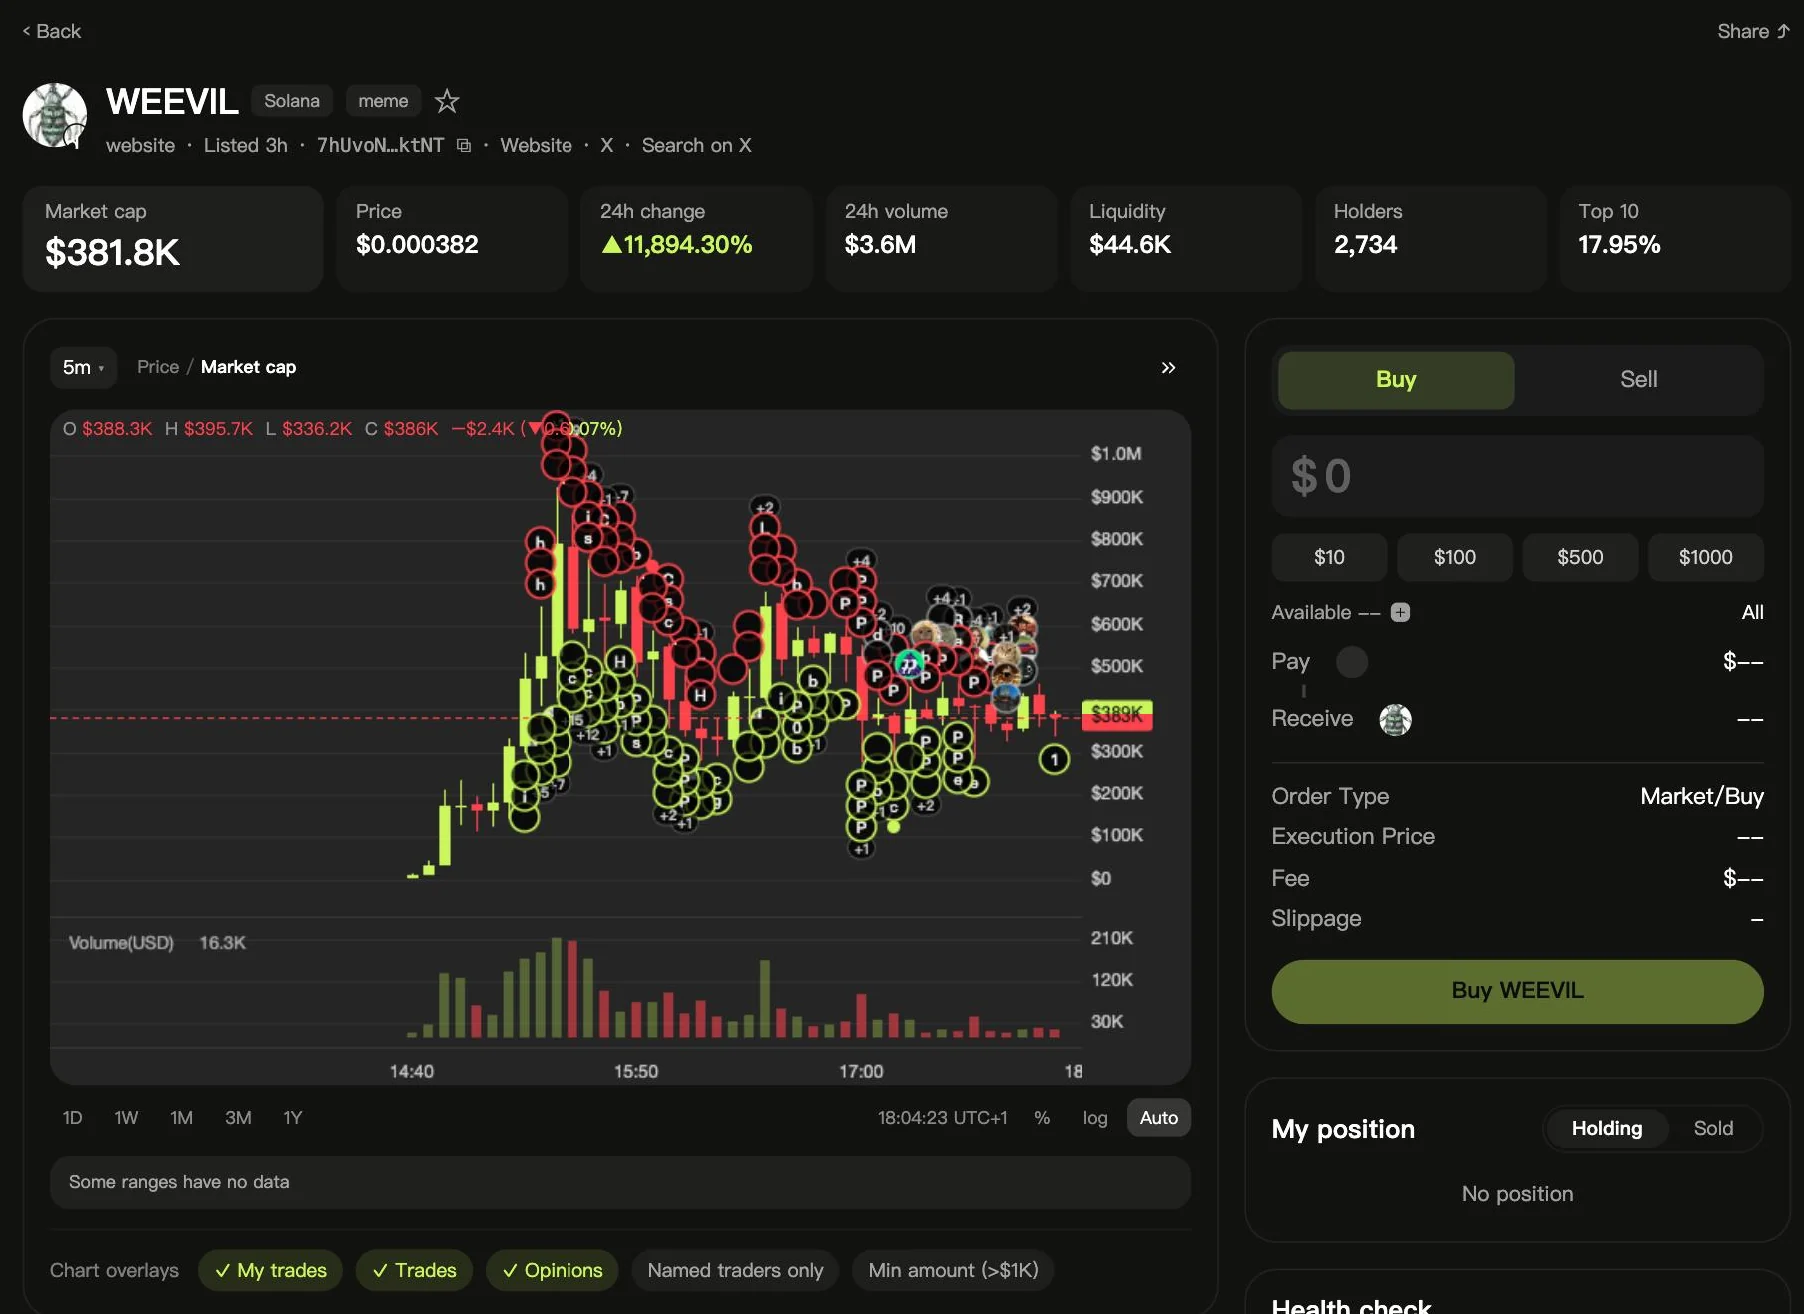Open the token Website link

pyautogui.click(x=536, y=146)
